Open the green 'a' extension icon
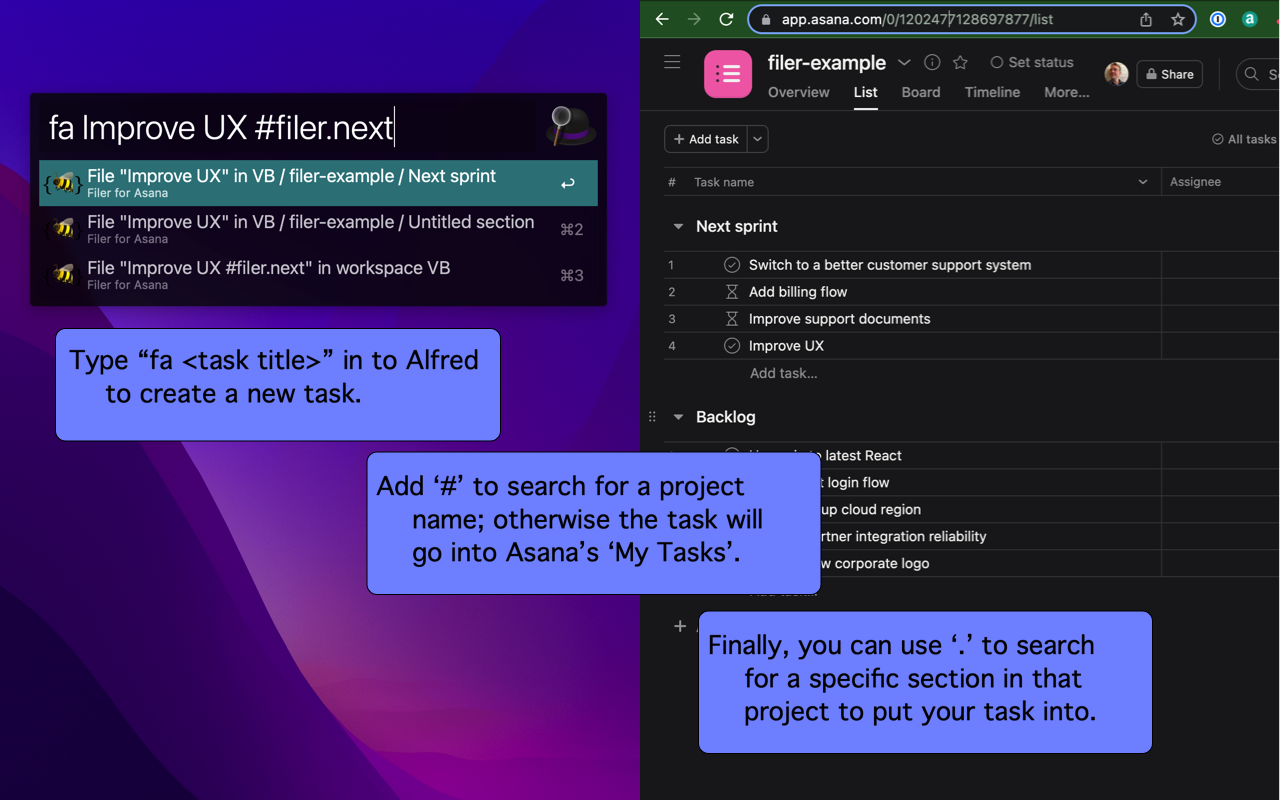The height and width of the screenshot is (800, 1280). (x=1249, y=19)
